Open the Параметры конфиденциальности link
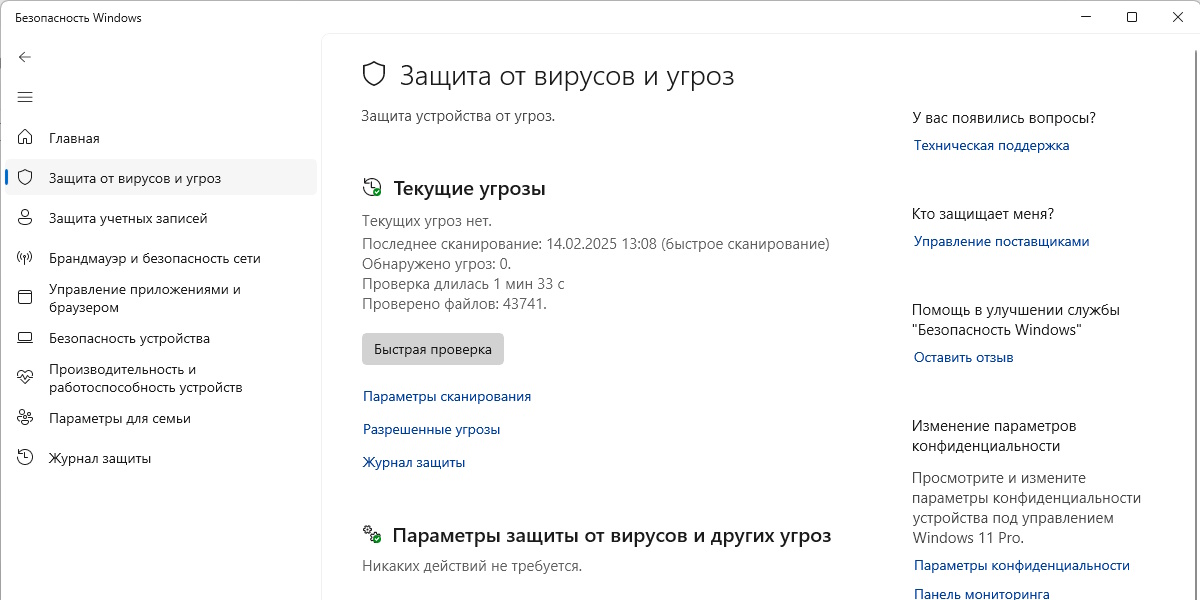 click(1021, 565)
